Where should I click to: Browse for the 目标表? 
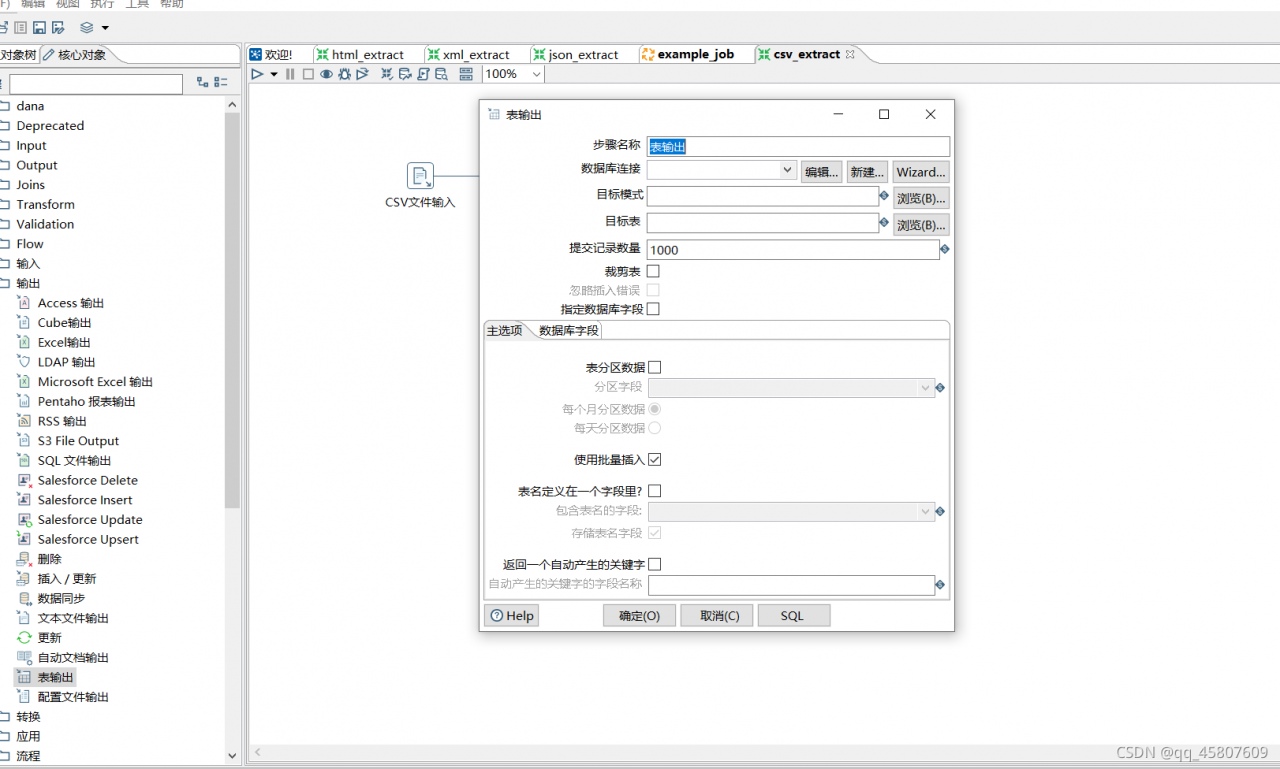pos(921,224)
